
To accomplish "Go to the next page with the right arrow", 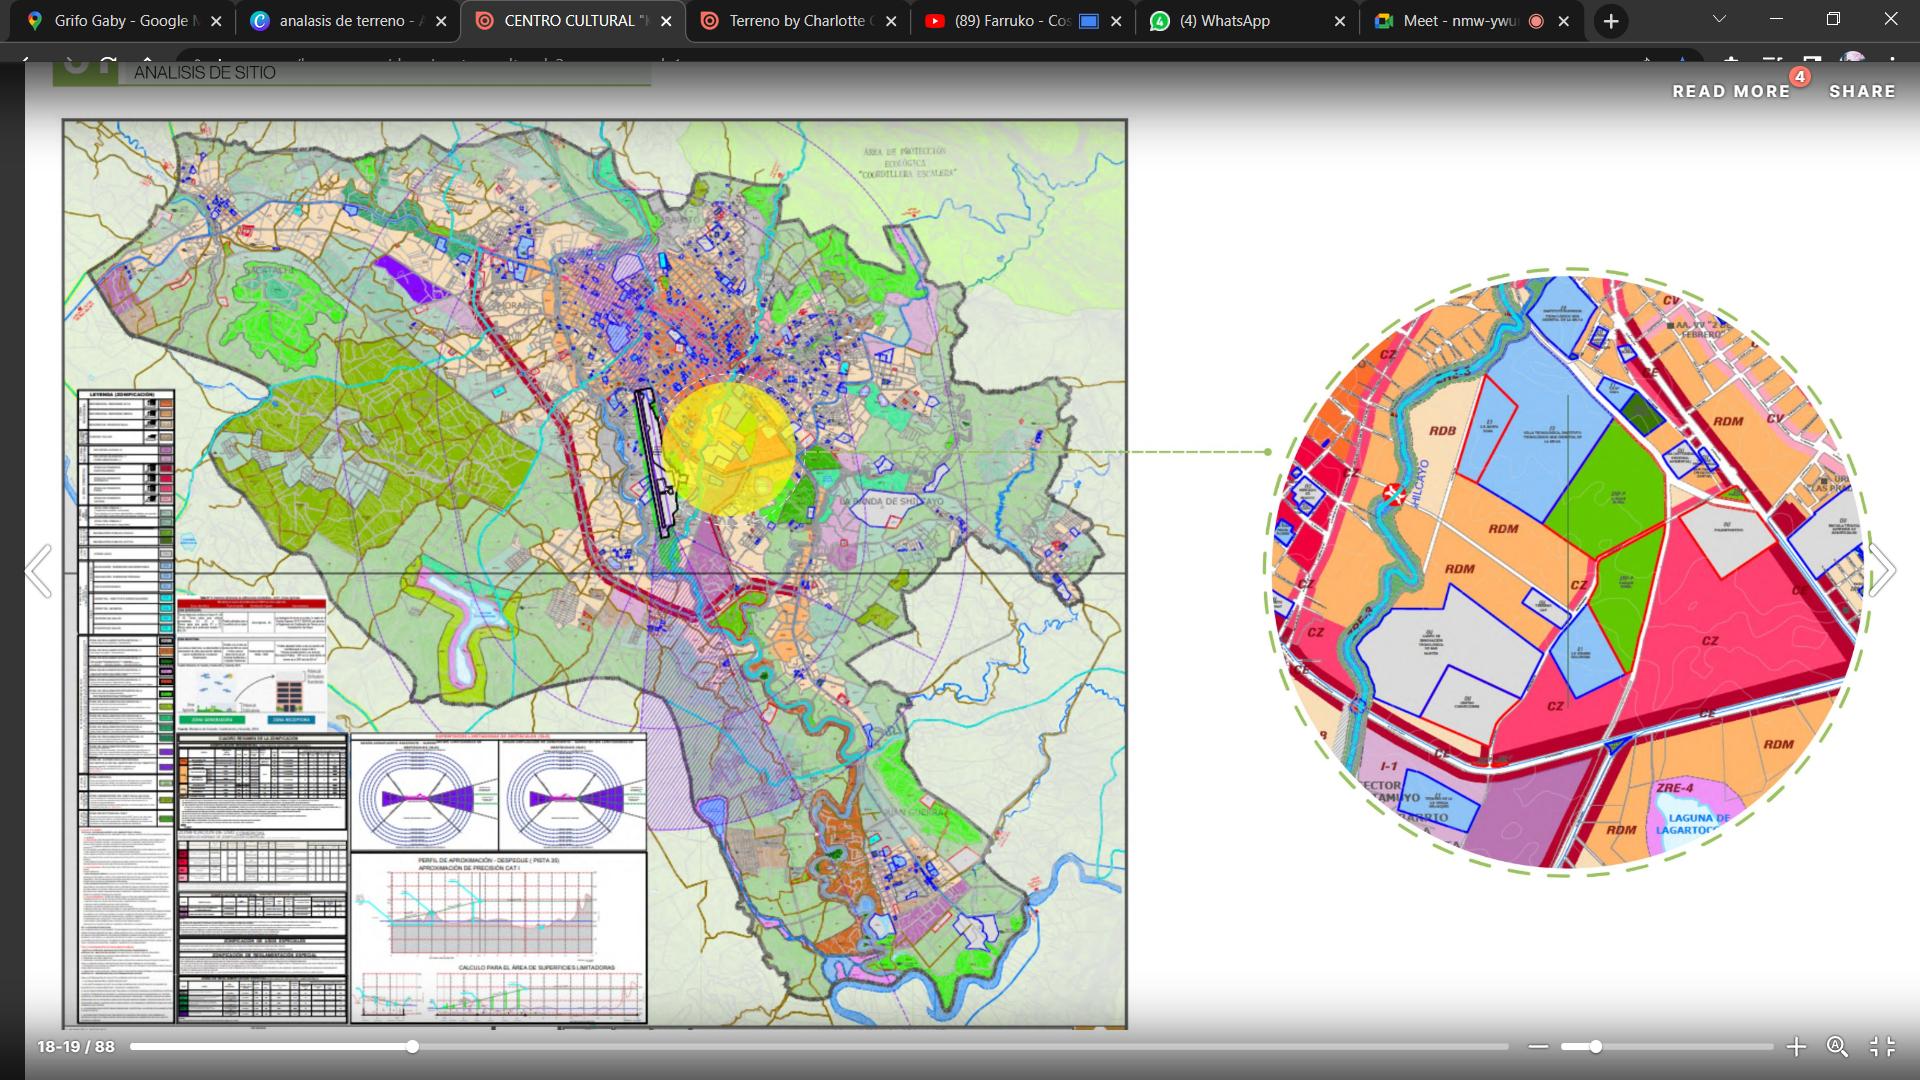I will [x=1882, y=571].
